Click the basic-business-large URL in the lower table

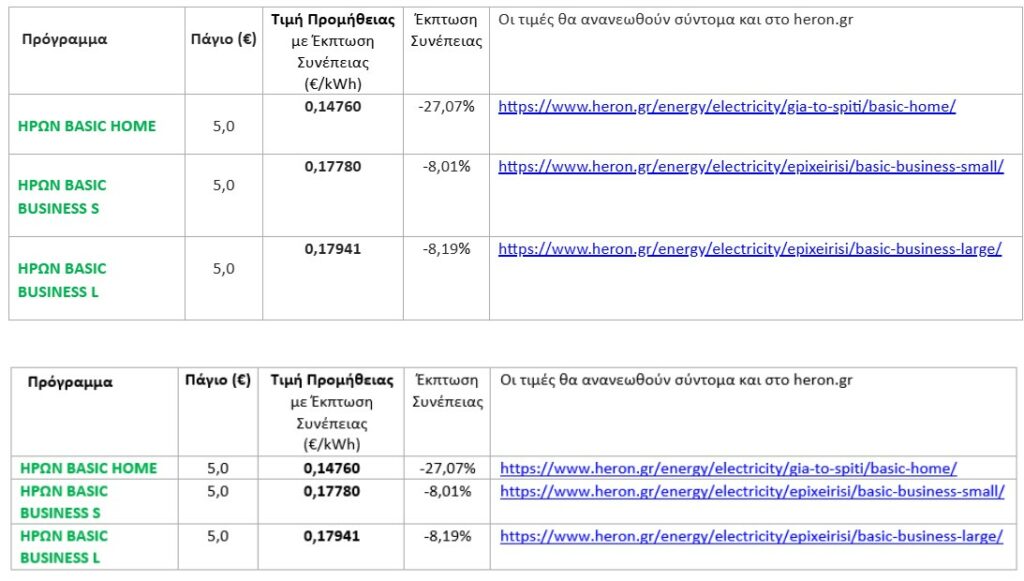point(751,536)
